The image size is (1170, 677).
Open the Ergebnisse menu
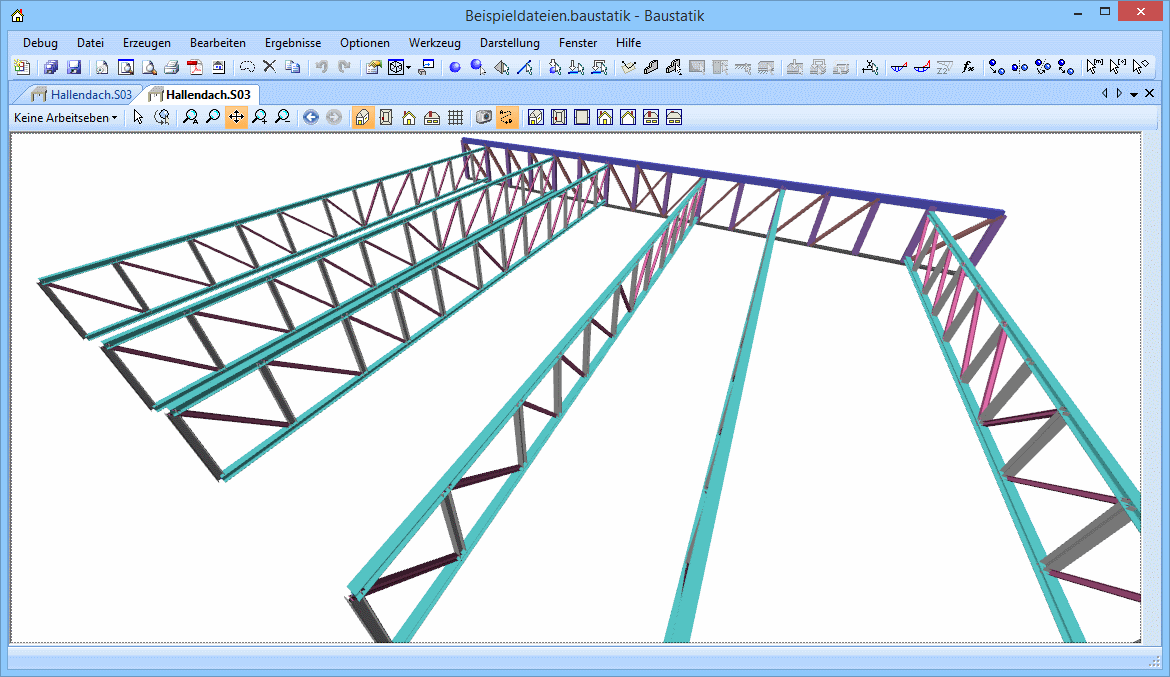(x=292, y=43)
